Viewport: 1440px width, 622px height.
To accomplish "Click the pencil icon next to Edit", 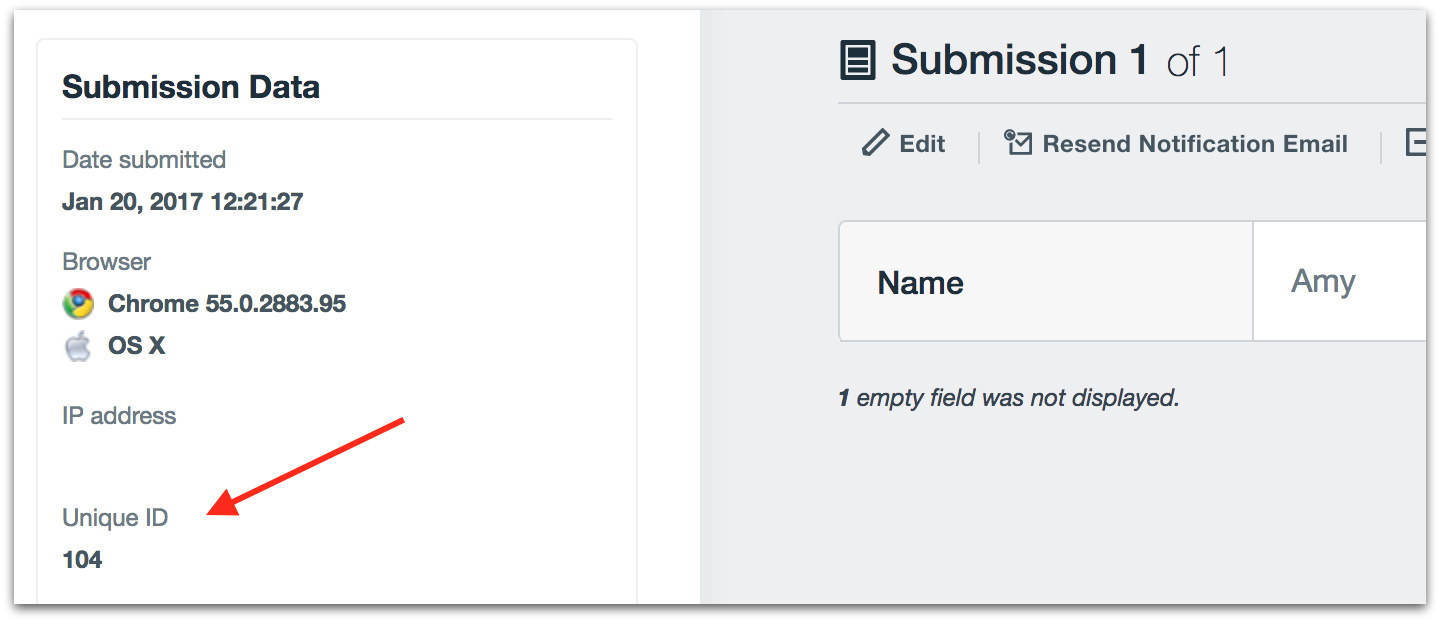I will (x=875, y=143).
